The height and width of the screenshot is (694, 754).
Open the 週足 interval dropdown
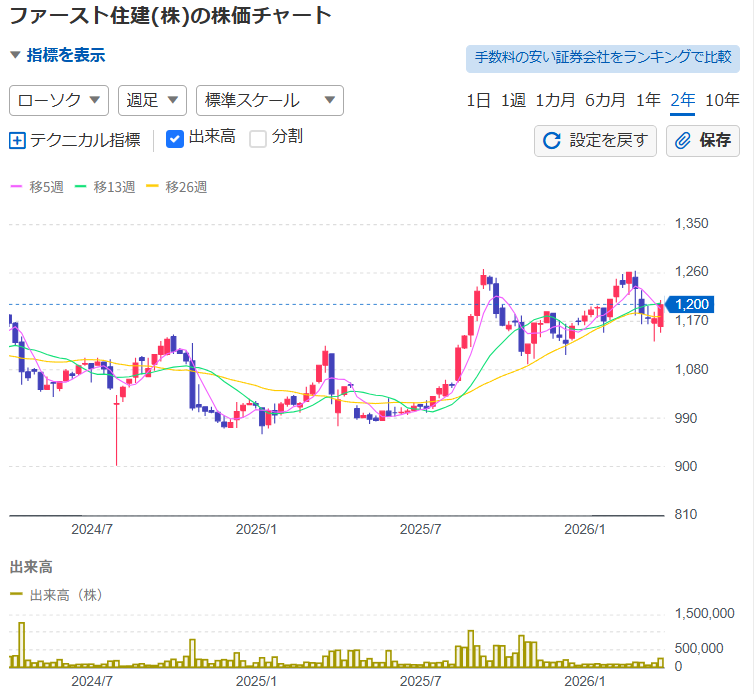click(152, 100)
